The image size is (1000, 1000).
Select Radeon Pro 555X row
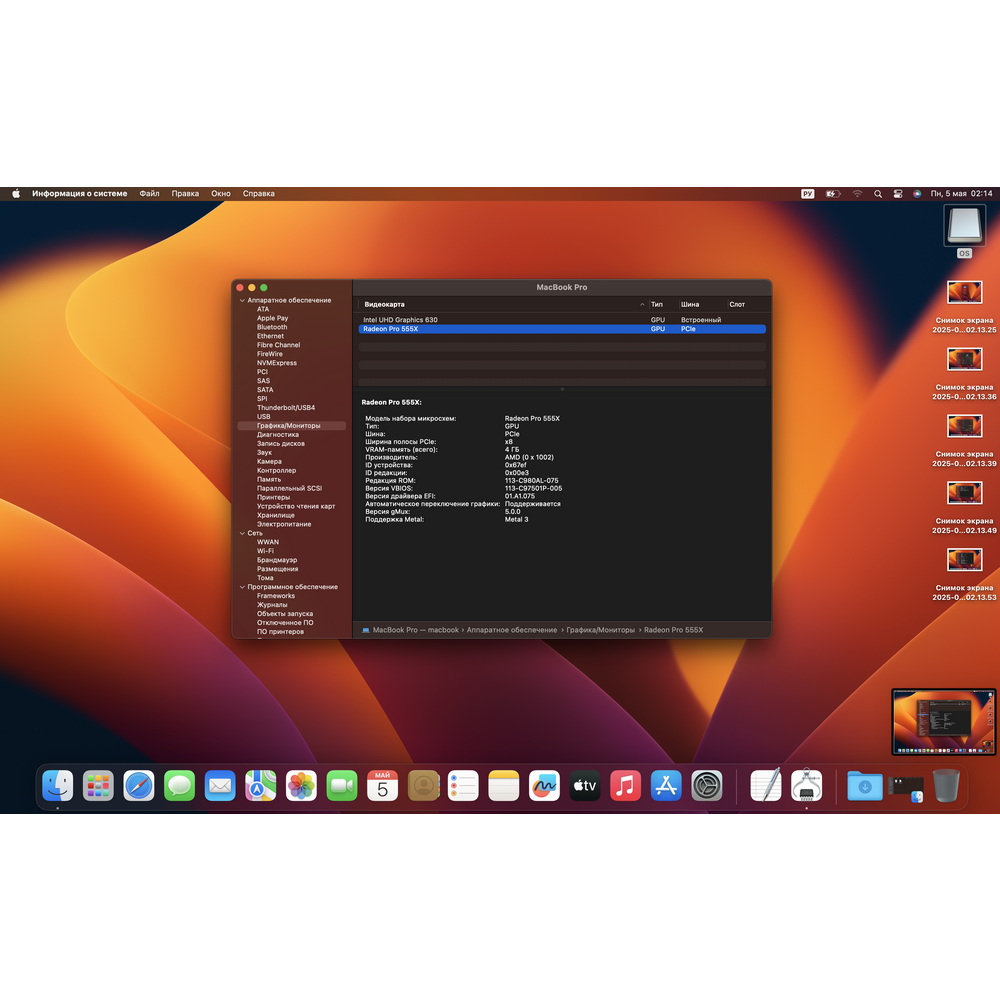point(562,329)
